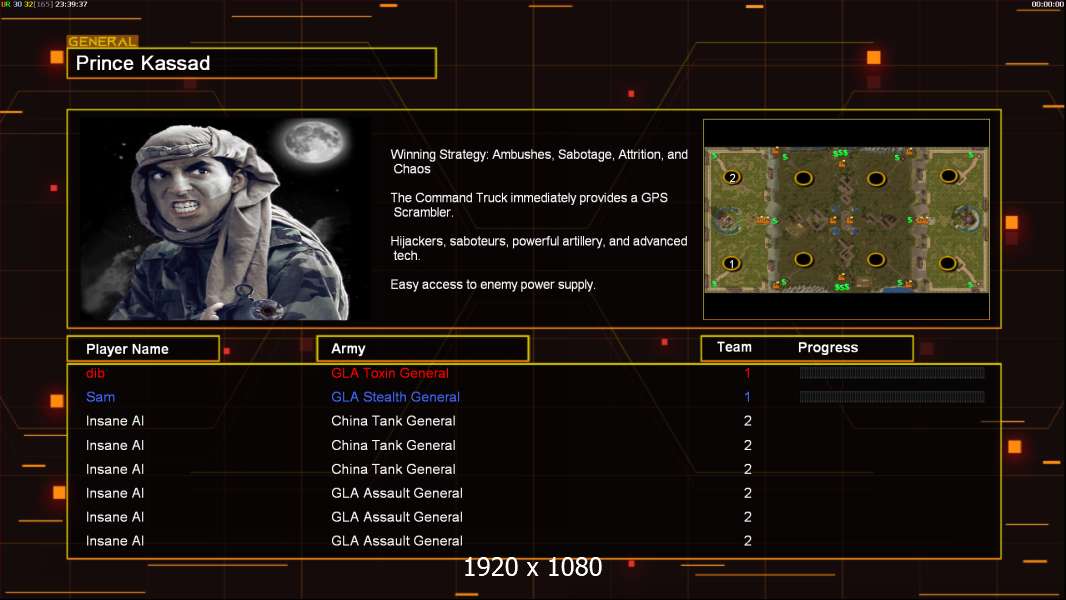Viewport: 1066px width, 600px height.
Task: Click the Army column header
Action: 423,349
